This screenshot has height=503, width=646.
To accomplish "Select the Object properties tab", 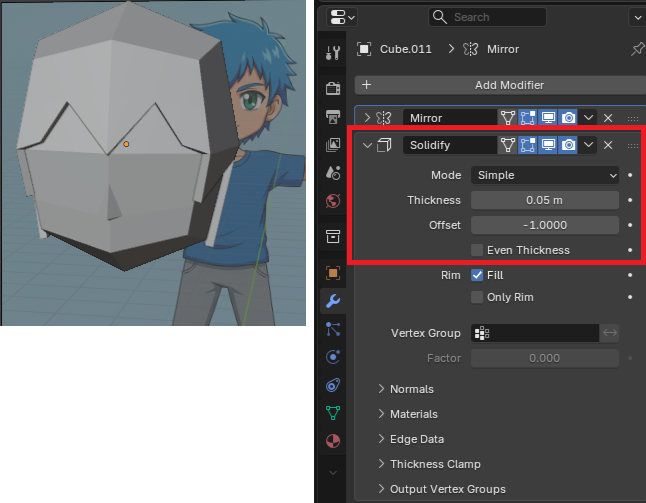I will pyautogui.click(x=333, y=271).
